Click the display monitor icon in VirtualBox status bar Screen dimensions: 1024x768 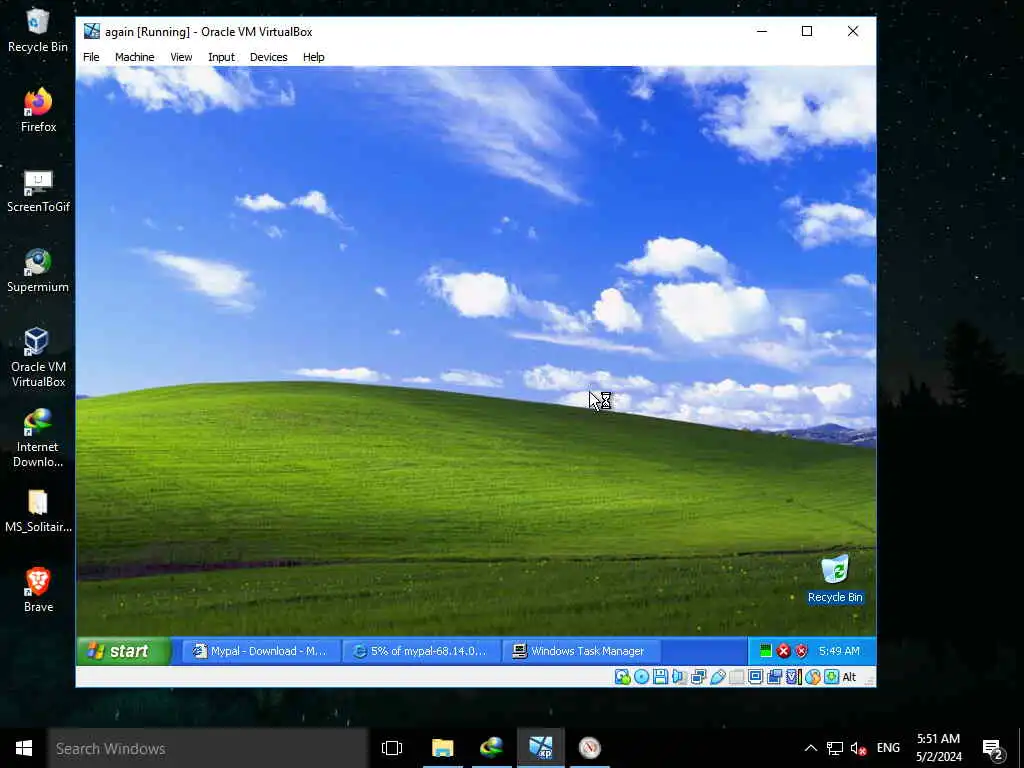[755, 677]
